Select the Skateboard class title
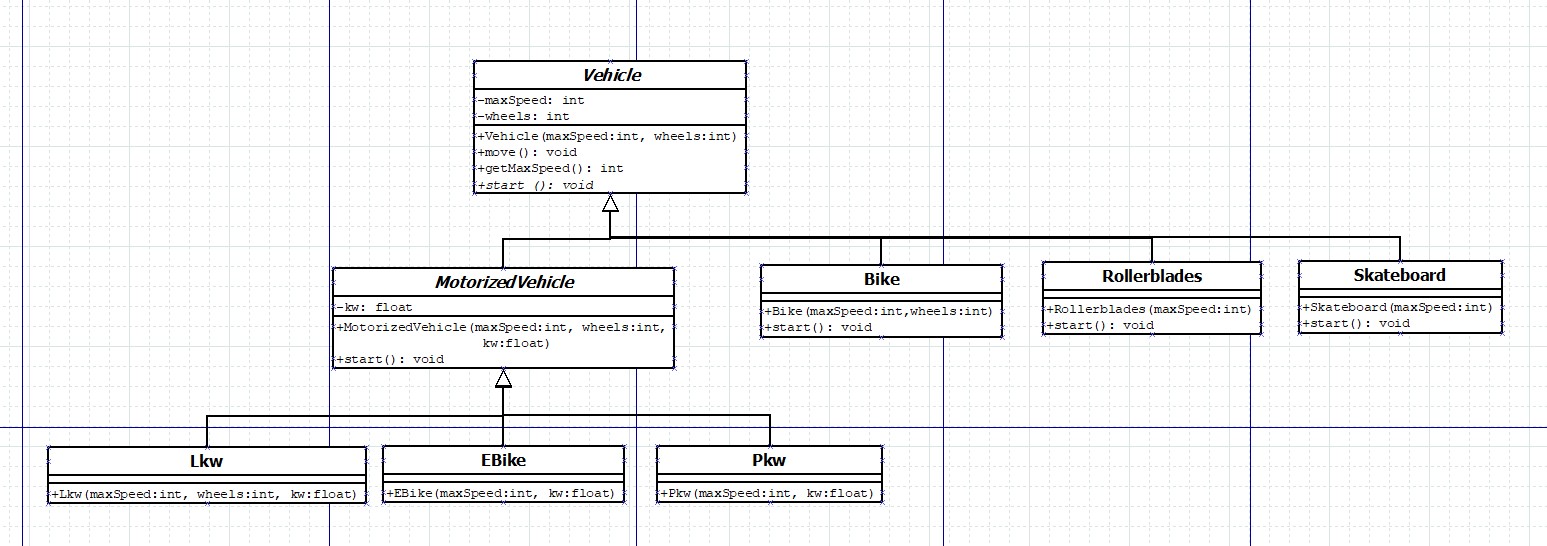 (1399, 275)
